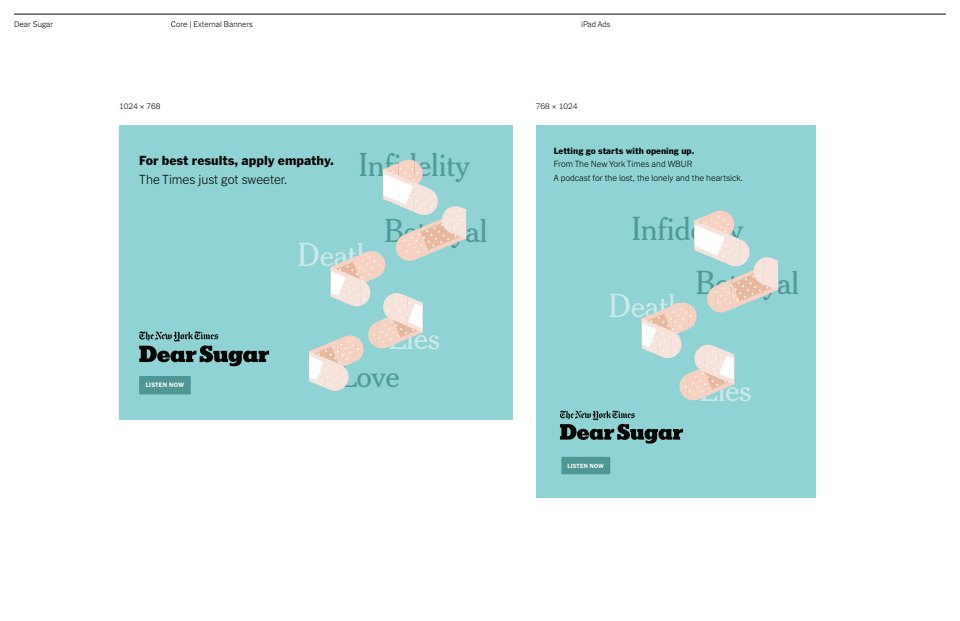
Task: Click the 1024 × 768 size label
Action: [140, 106]
